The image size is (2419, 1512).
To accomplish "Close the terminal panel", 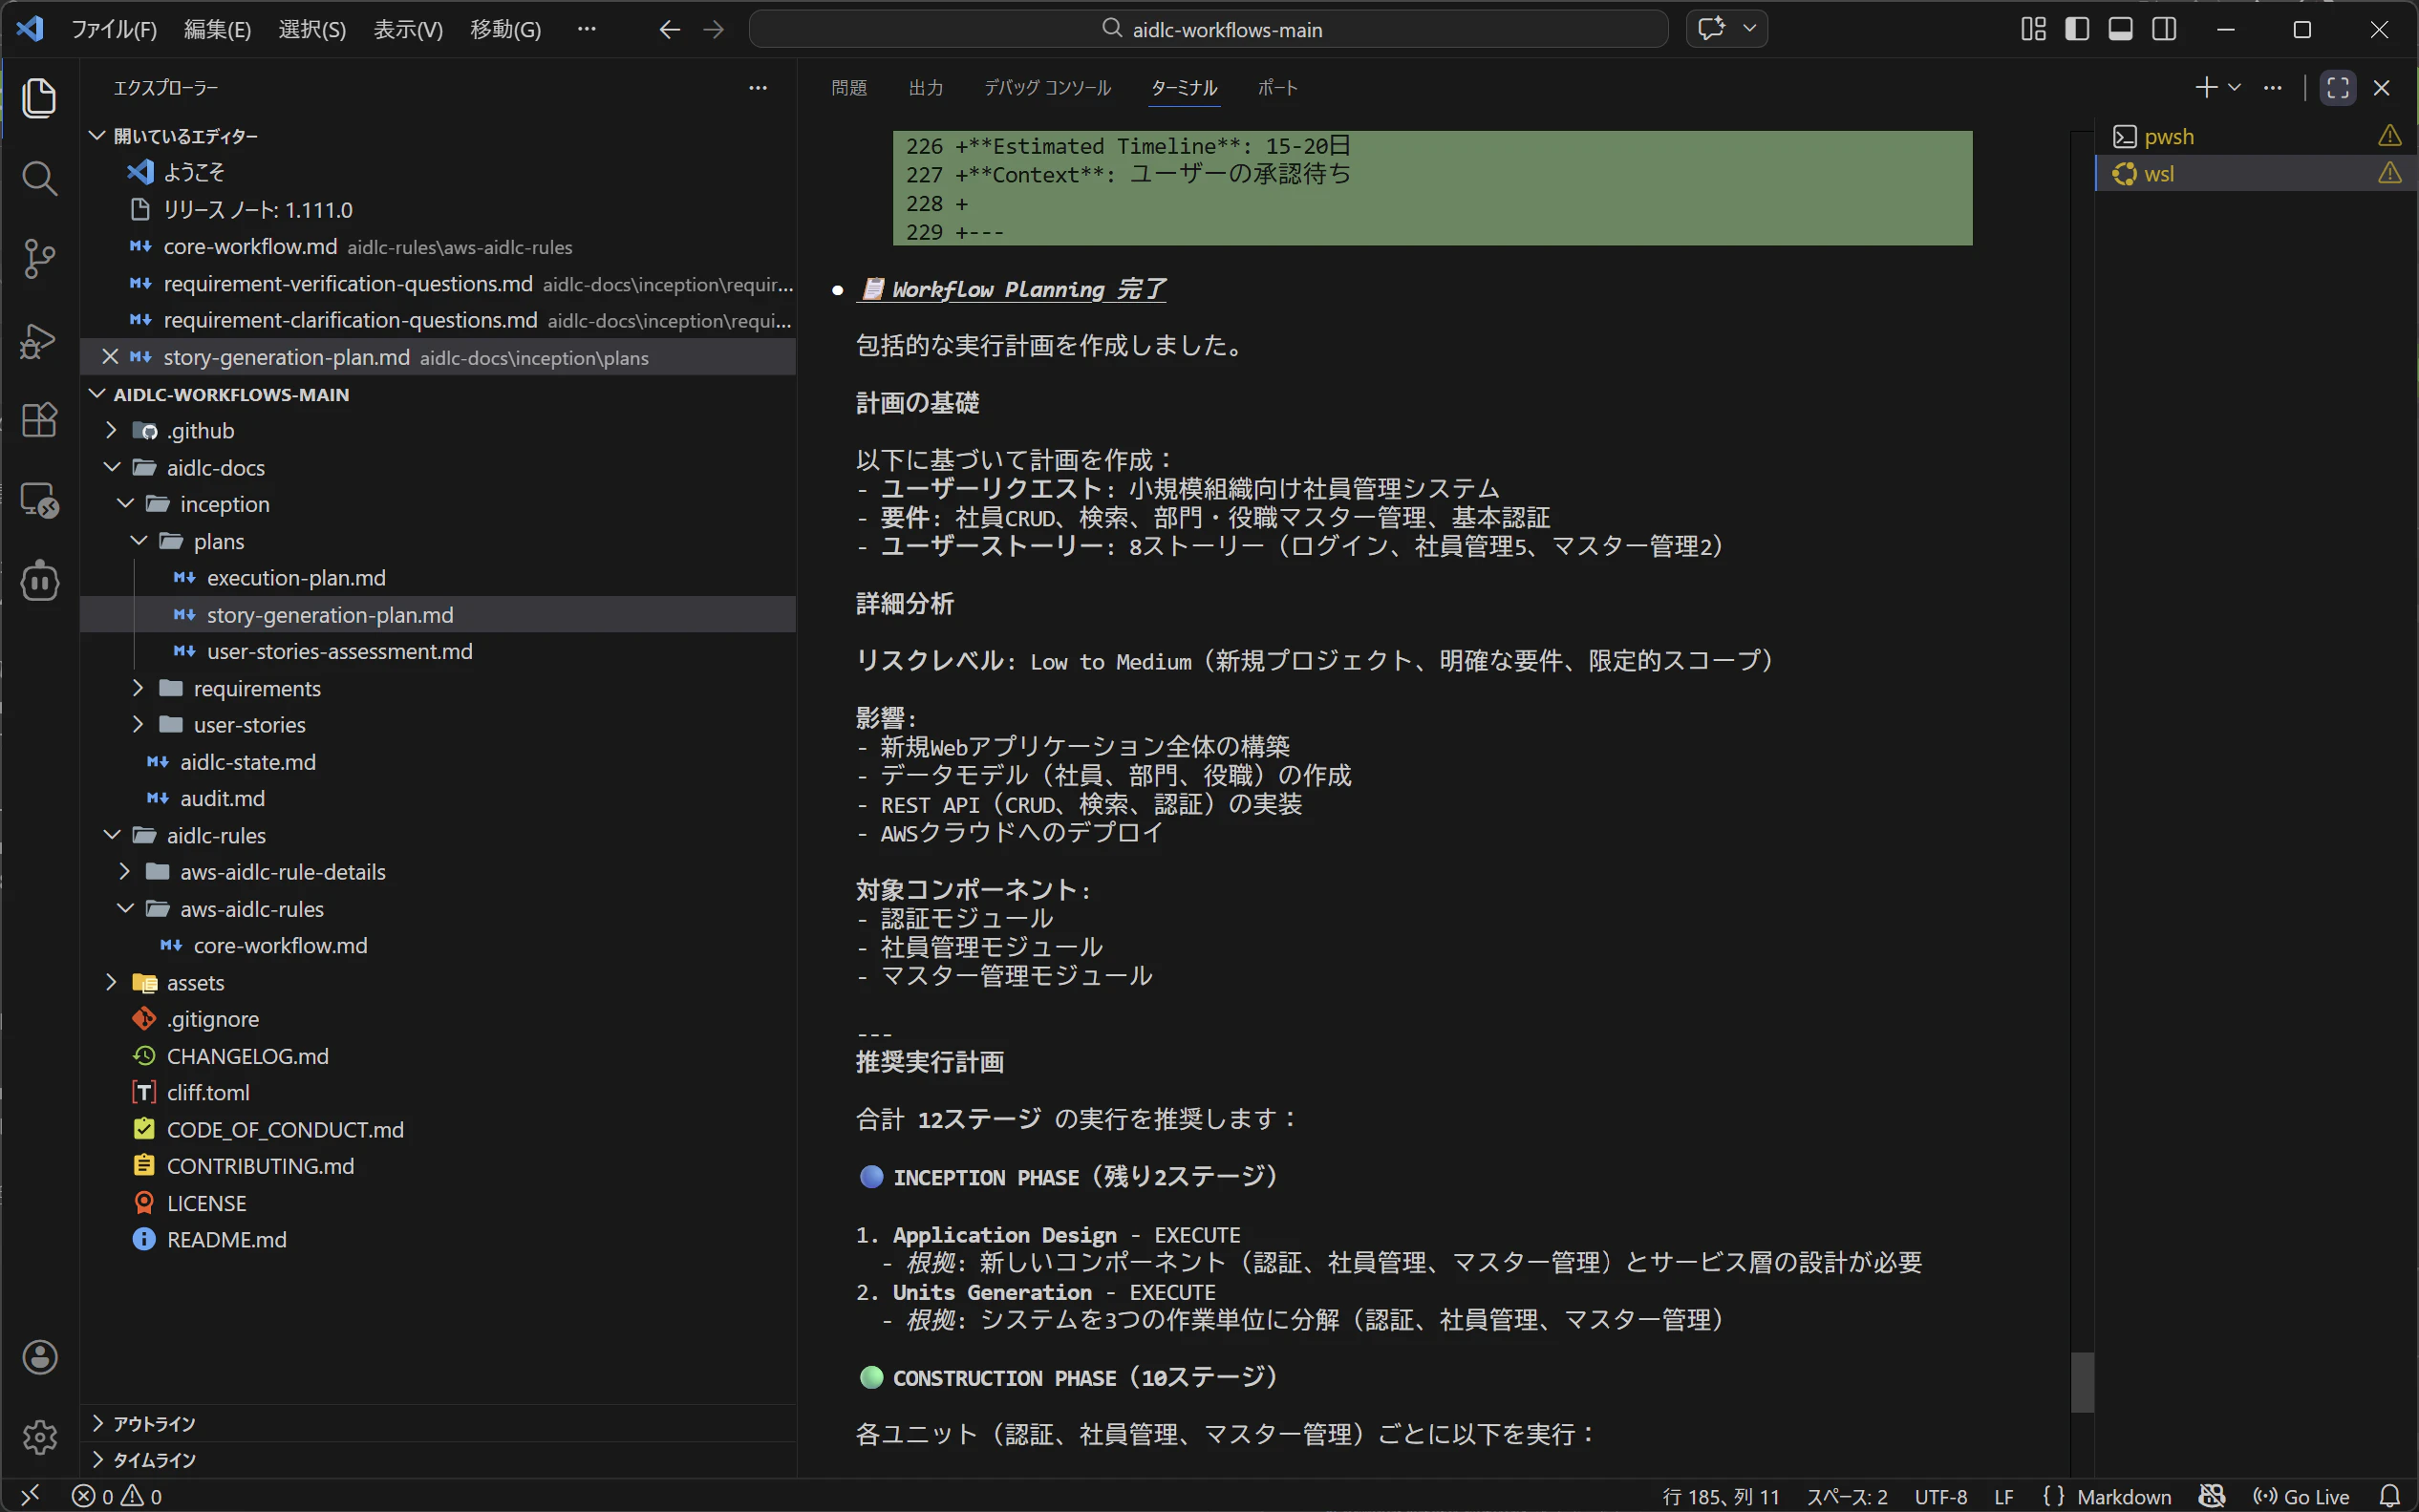I will (2381, 88).
